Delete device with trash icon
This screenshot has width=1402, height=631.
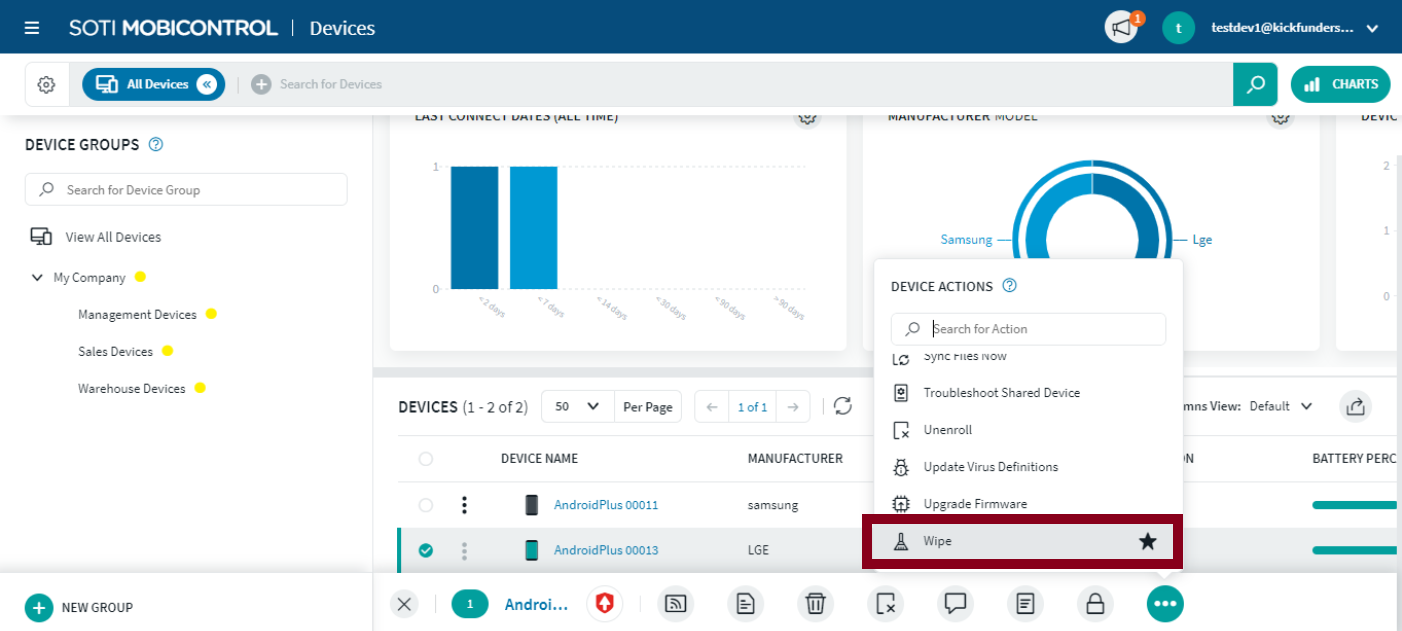(815, 603)
